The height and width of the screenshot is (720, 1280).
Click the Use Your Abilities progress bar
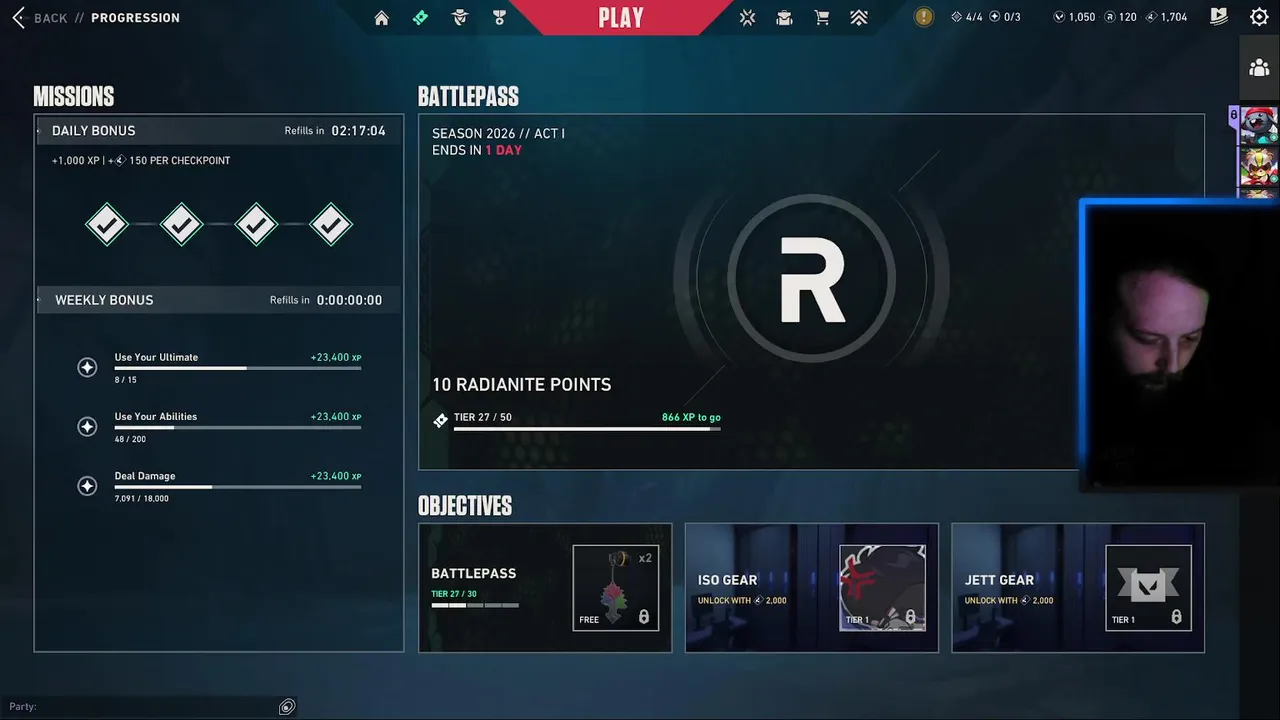(x=238, y=428)
